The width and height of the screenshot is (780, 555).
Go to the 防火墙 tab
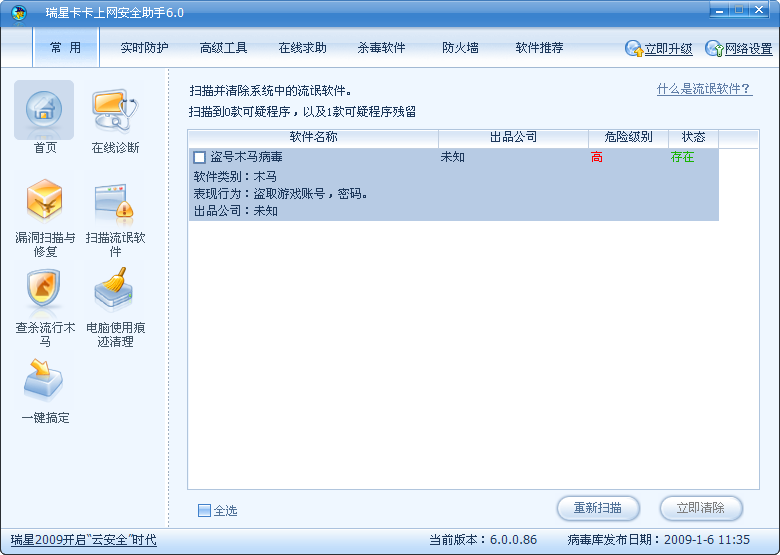460,48
